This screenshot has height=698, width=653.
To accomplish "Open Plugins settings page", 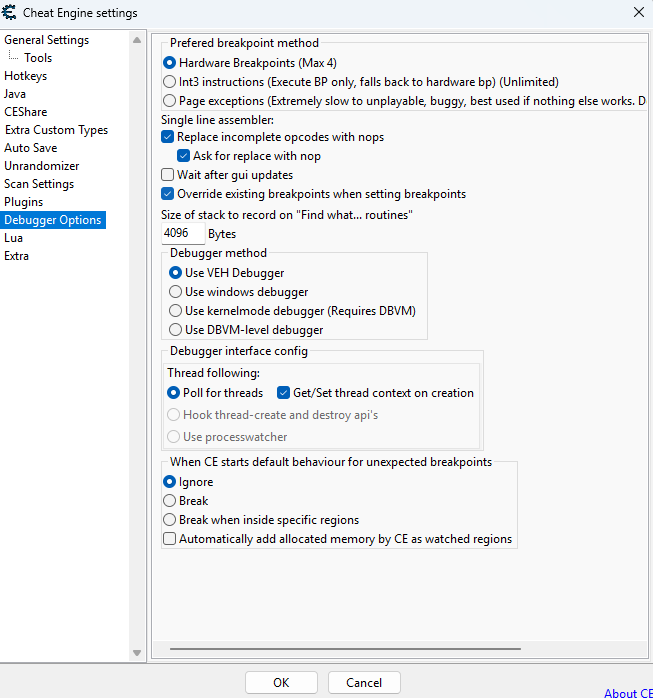I will [24, 202].
